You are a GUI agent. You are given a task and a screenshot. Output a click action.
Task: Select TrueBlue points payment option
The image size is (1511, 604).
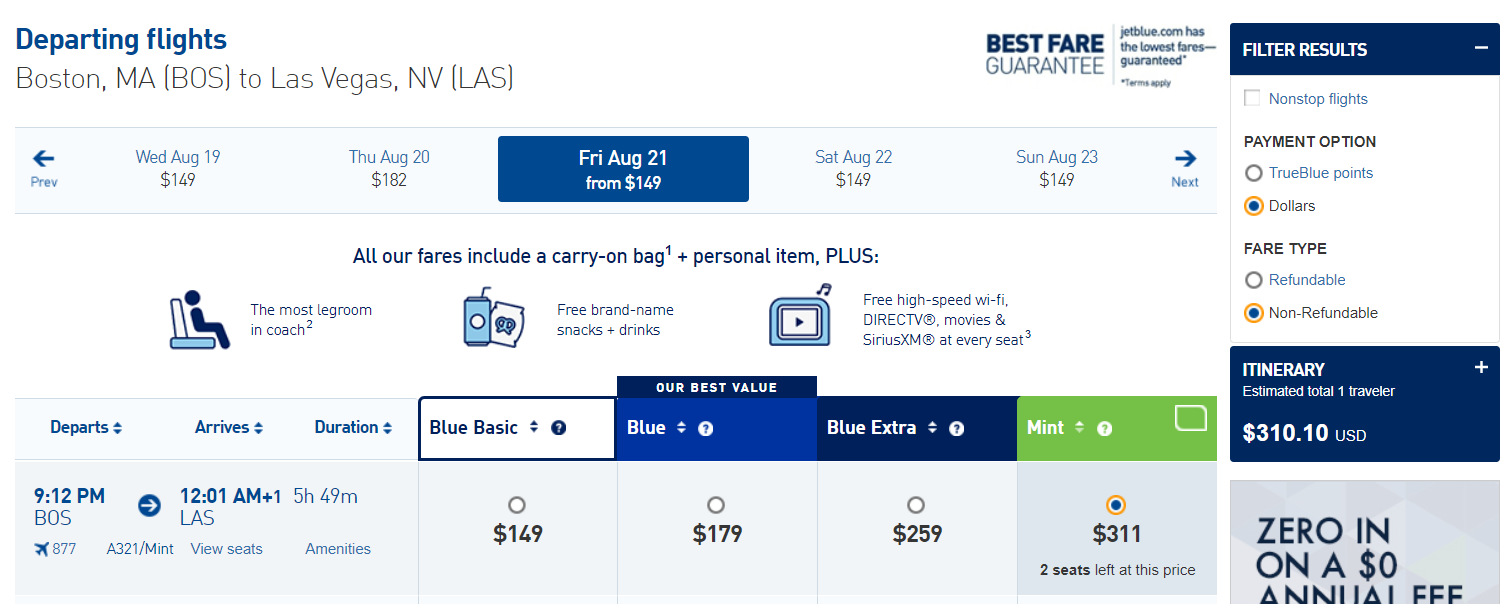pyautogui.click(x=1253, y=173)
